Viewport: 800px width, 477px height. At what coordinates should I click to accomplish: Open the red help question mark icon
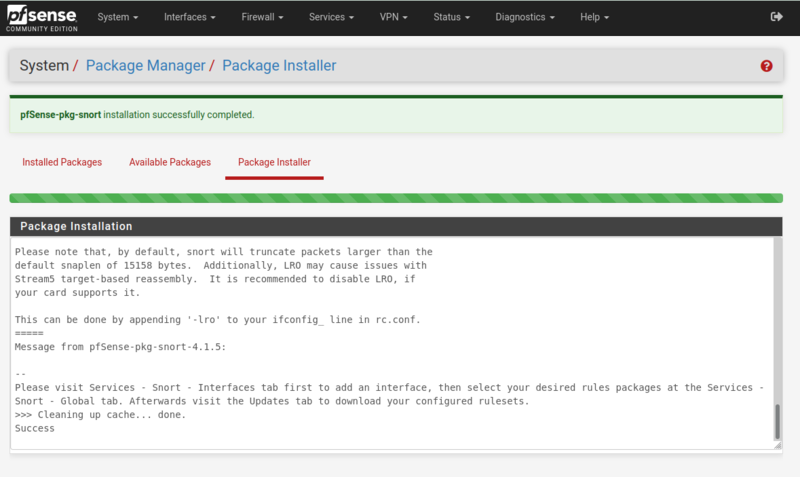(767, 66)
